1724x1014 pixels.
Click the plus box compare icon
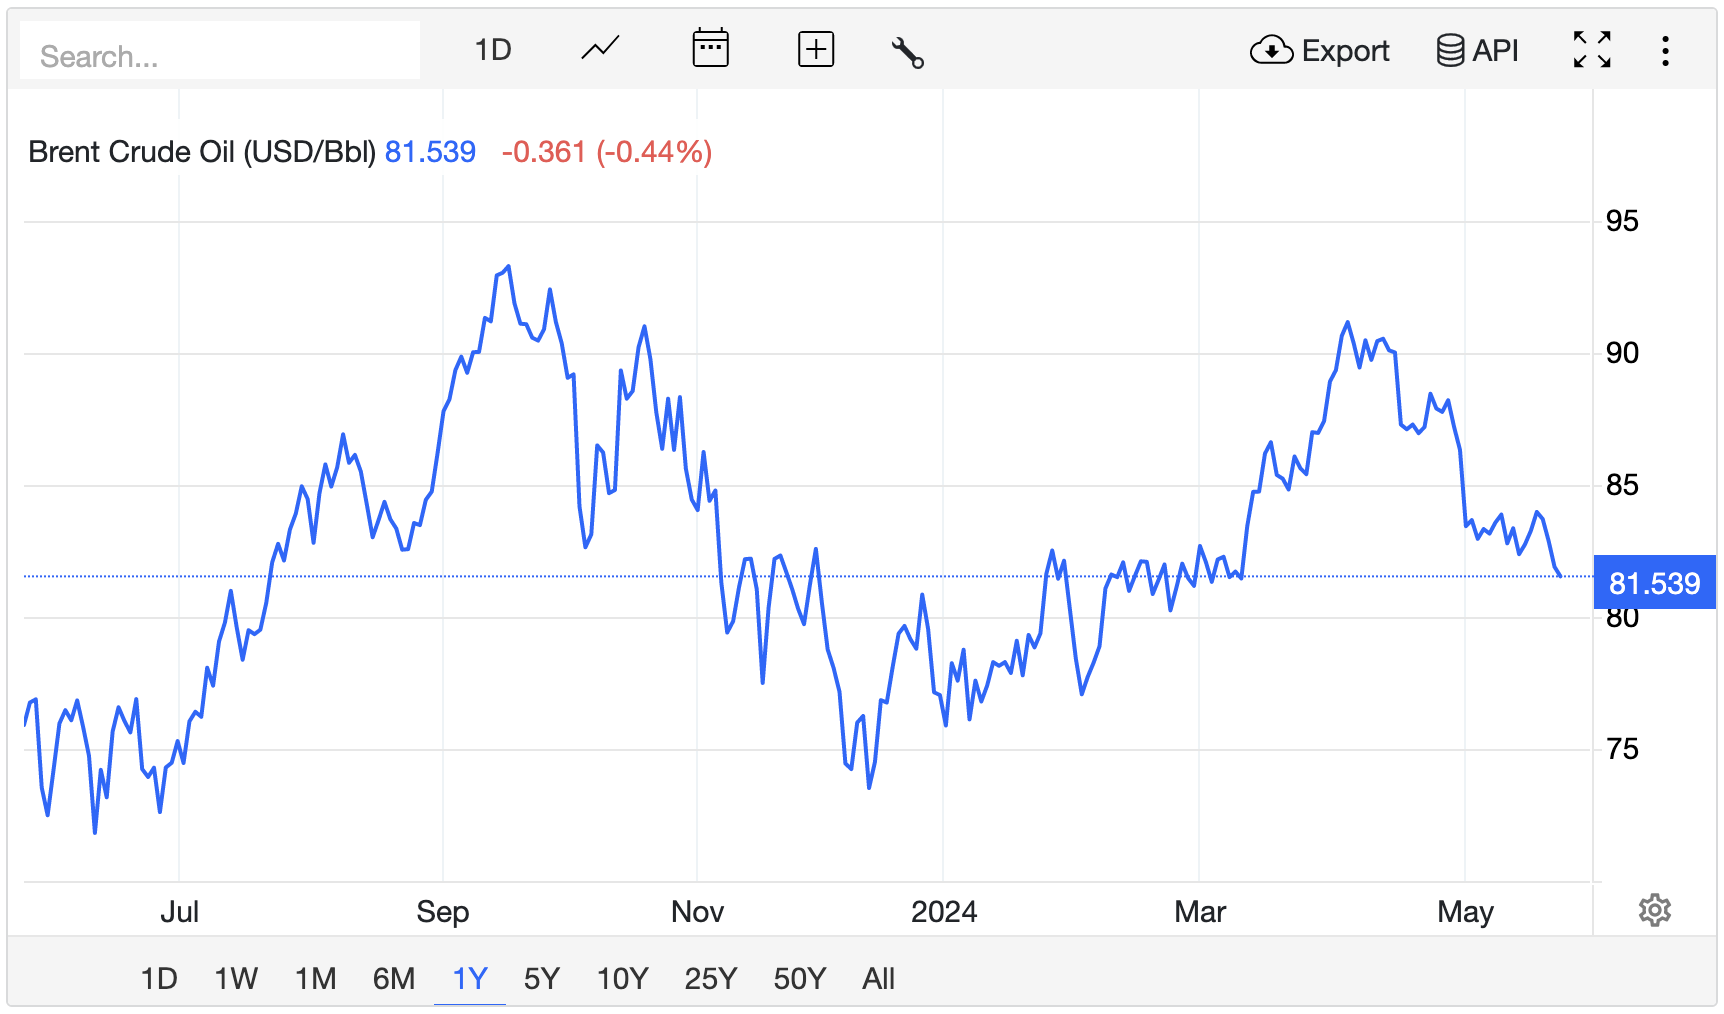tap(816, 49)
